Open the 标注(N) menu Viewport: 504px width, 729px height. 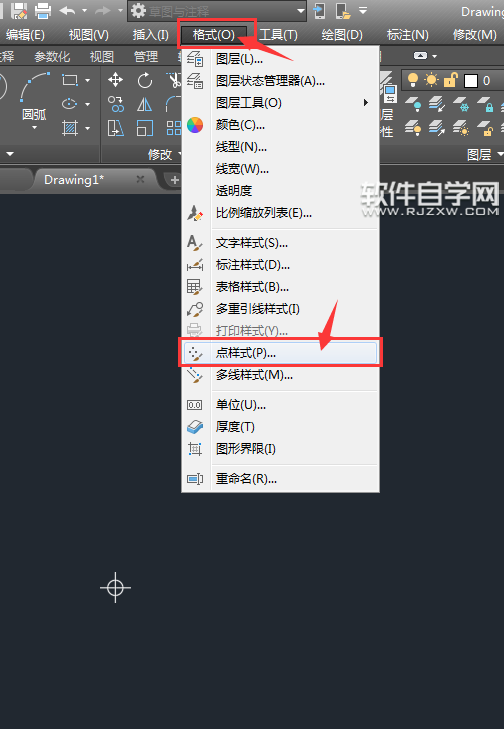(407, 35)
